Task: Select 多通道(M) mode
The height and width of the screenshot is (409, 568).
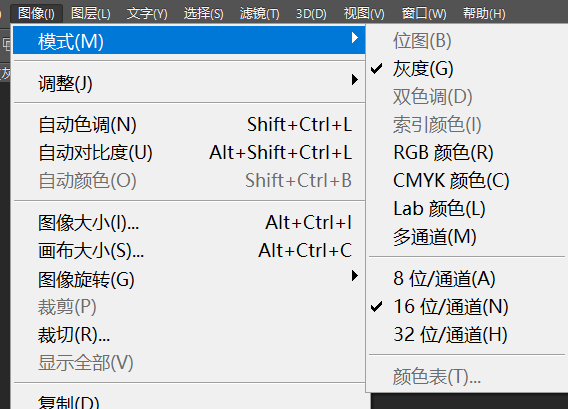Action: (435, 237)
